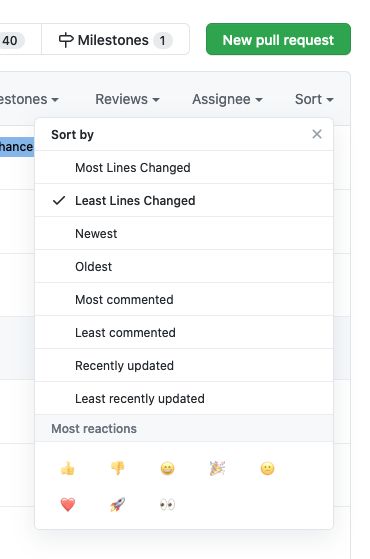The width and height of the screenshot is (370, 559).
Task: Choose Least recently updated menu entry
Action: [x=184, y=398]
